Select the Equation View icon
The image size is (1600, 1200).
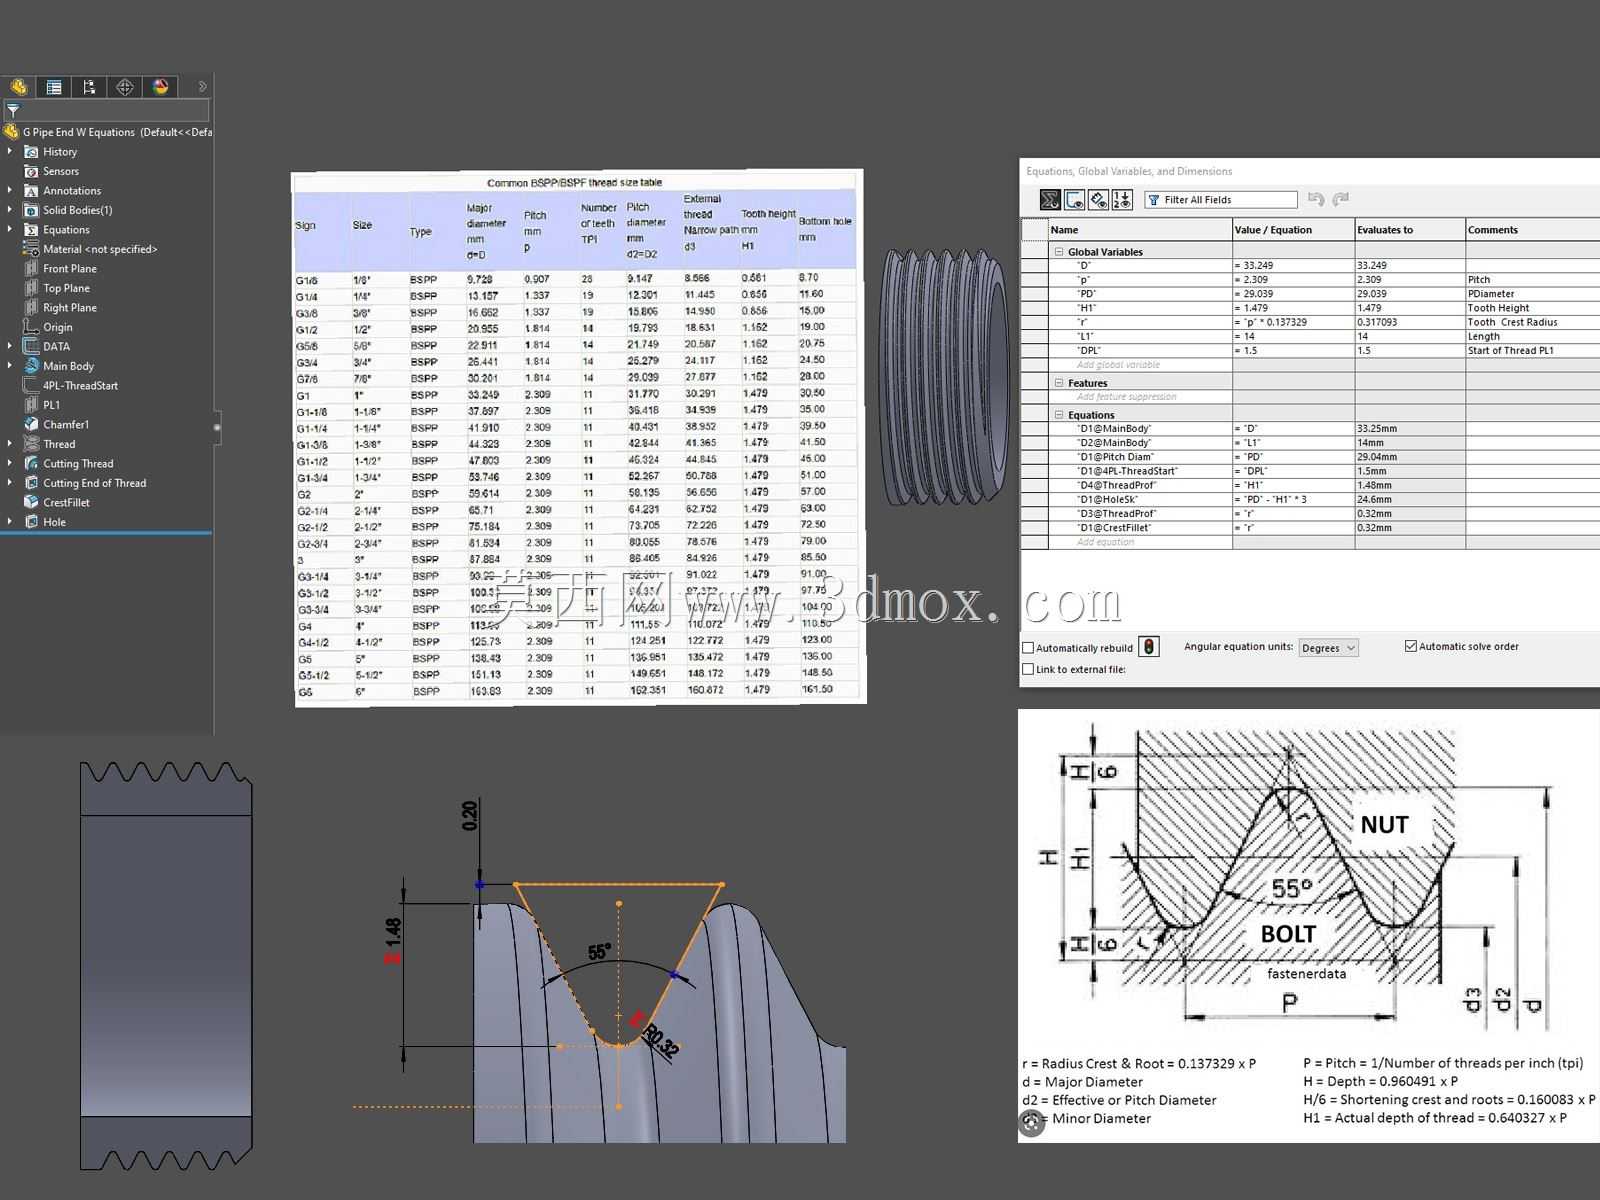click(x=1050, y=200)
